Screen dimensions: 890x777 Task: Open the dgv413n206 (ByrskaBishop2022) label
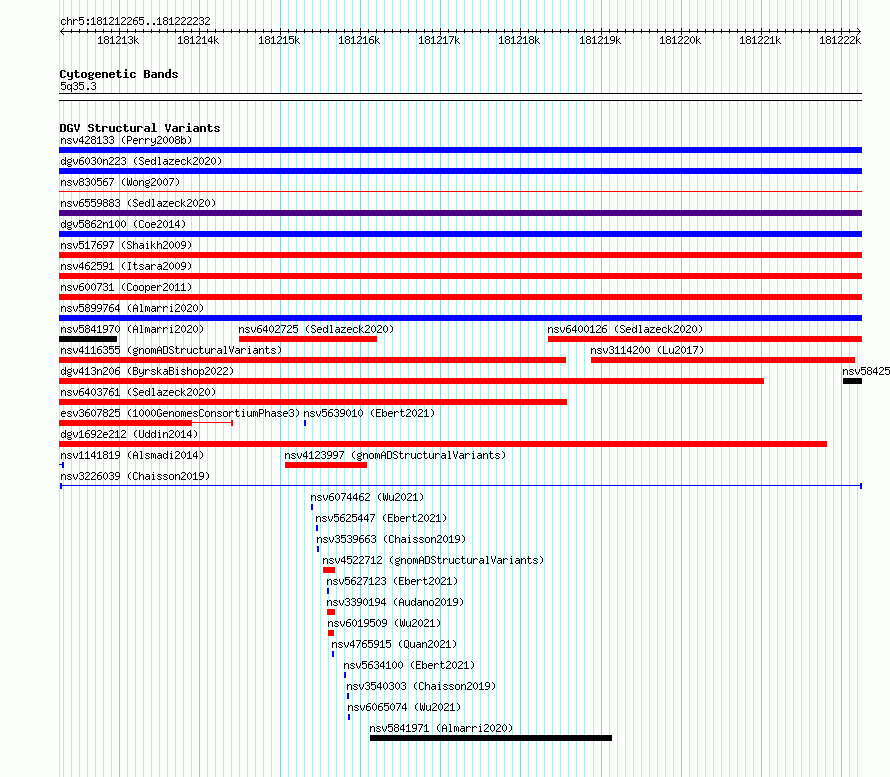(147, 371)
